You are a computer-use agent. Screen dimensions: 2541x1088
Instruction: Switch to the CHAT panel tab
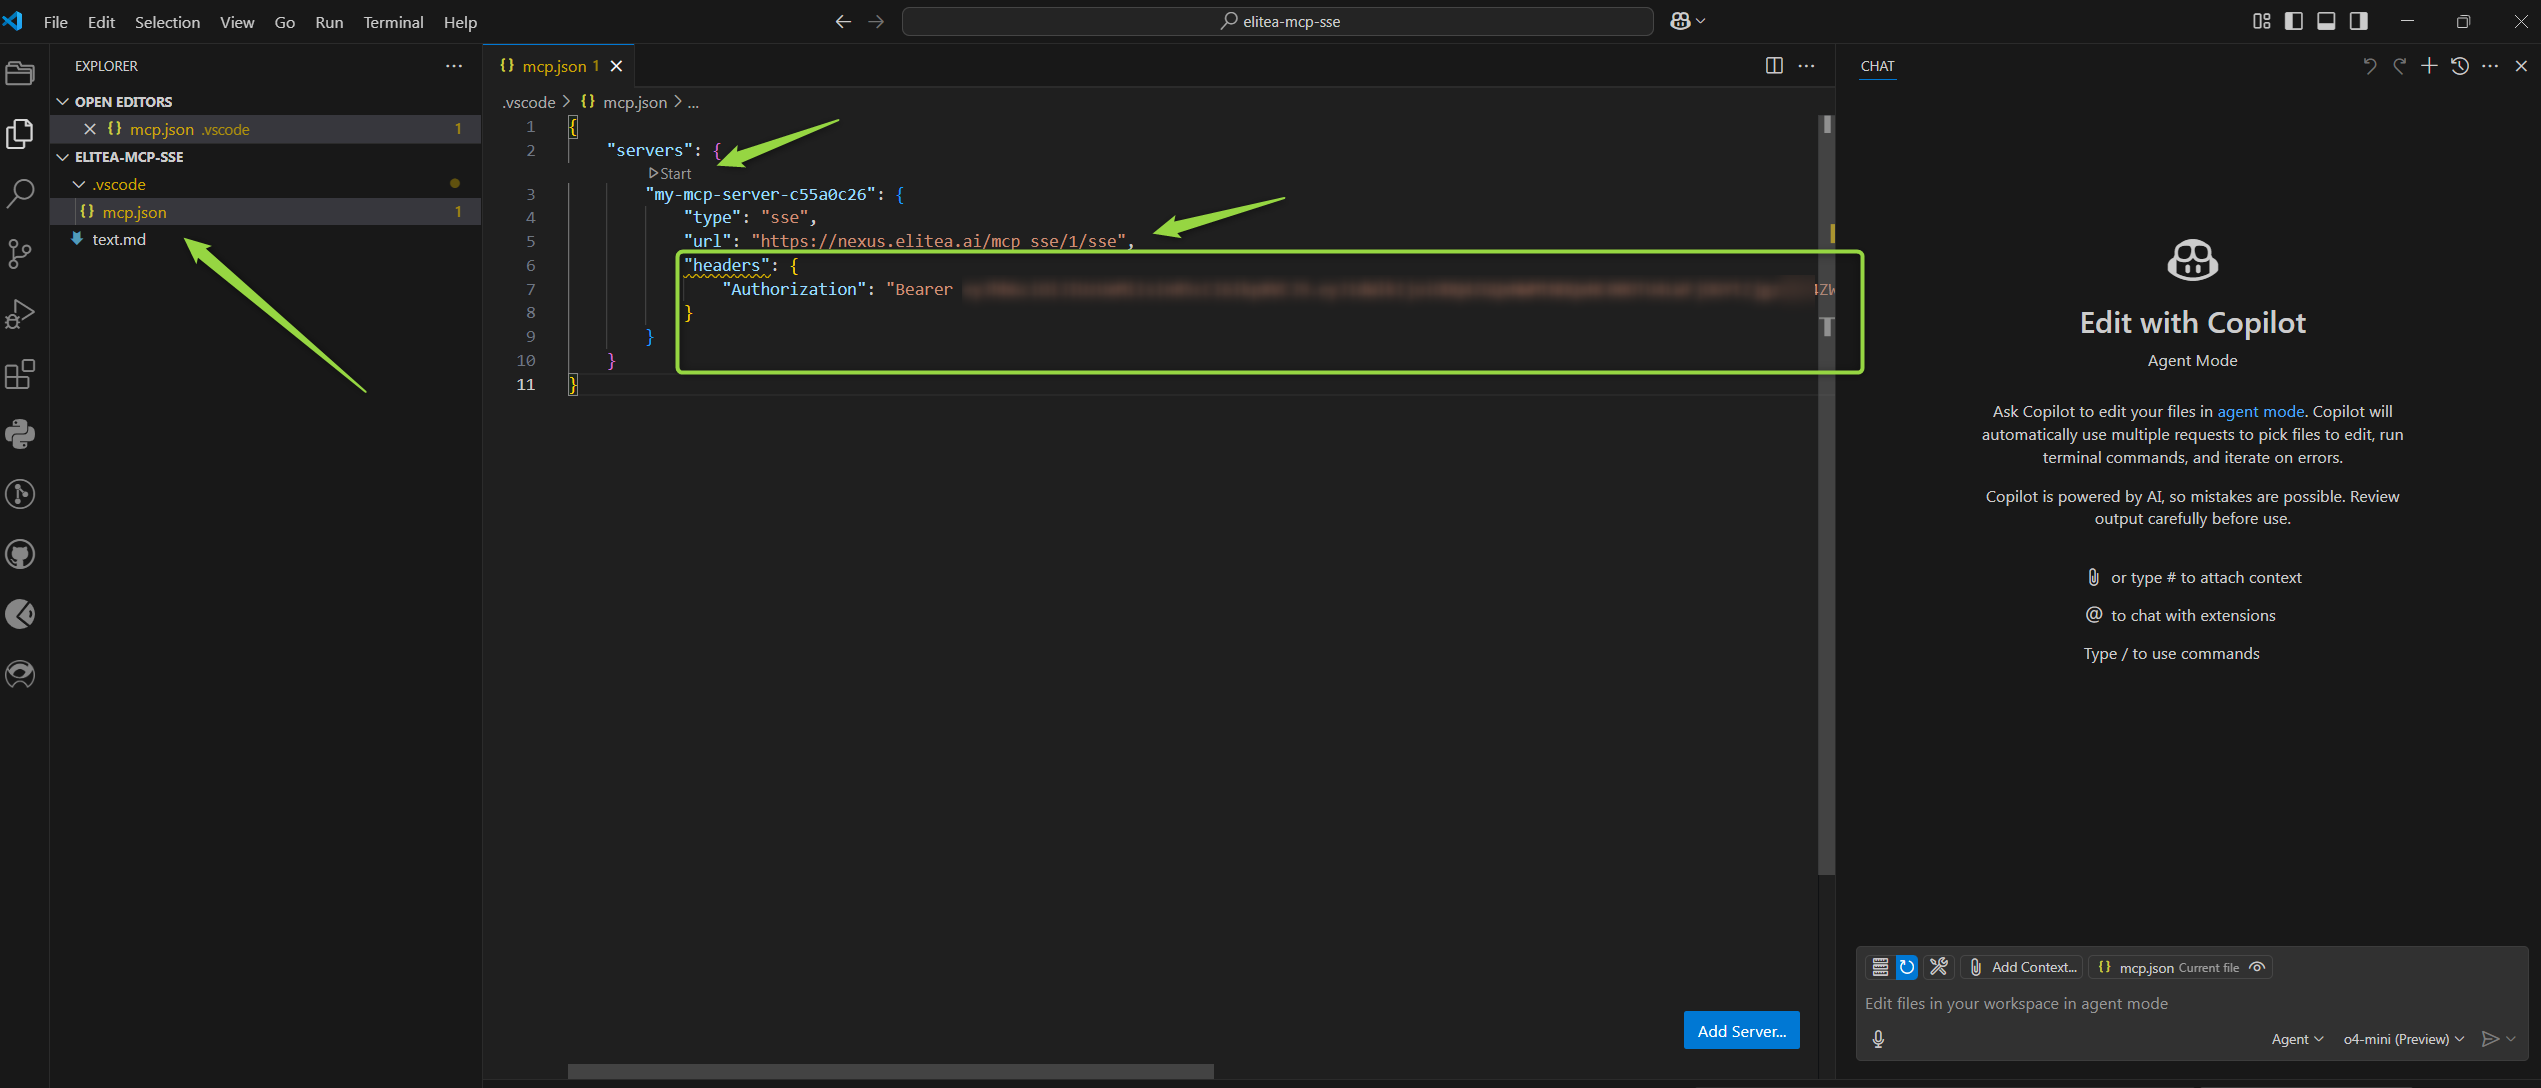[x=1877, y=66]
